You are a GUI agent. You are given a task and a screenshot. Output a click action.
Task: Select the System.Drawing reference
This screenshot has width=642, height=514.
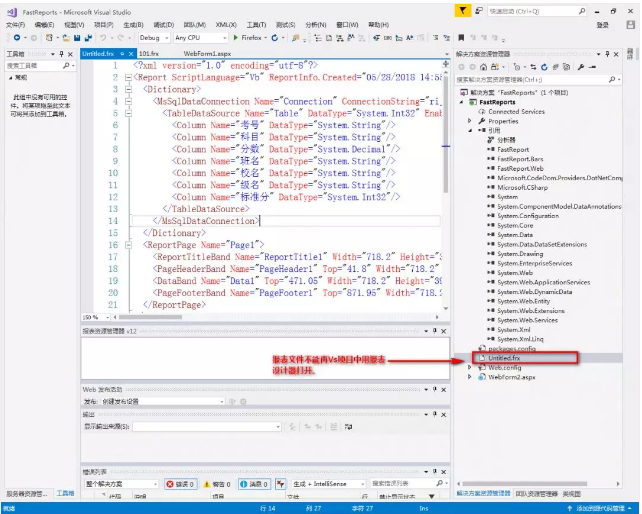(x=520, y=254)
